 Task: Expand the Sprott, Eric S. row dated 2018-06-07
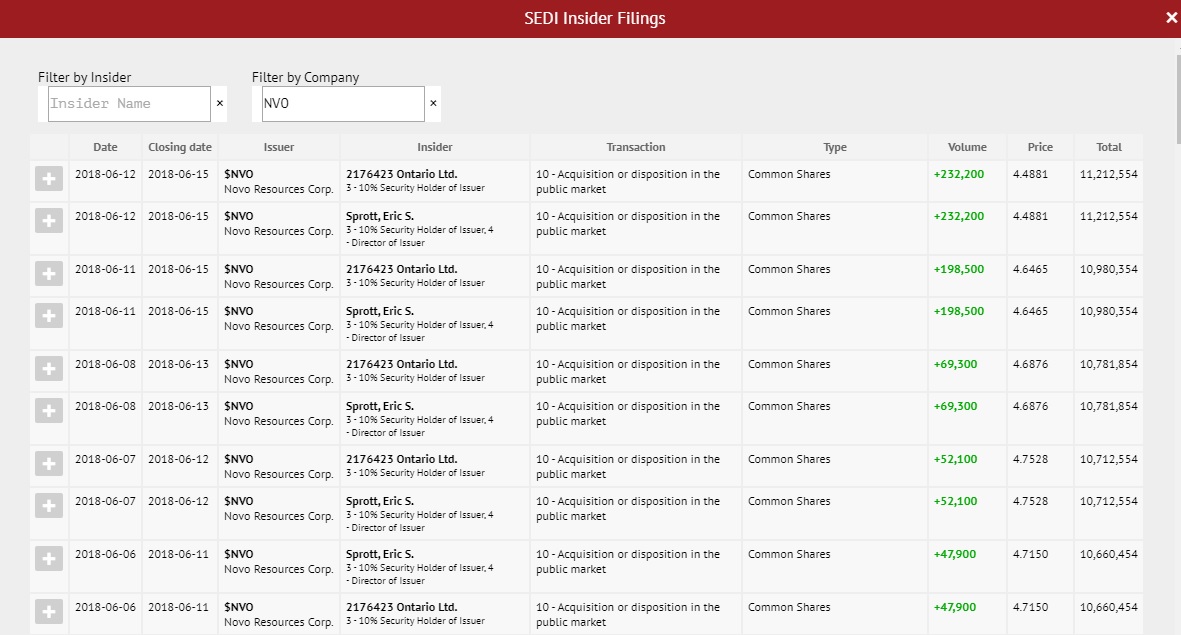[49, 506]
